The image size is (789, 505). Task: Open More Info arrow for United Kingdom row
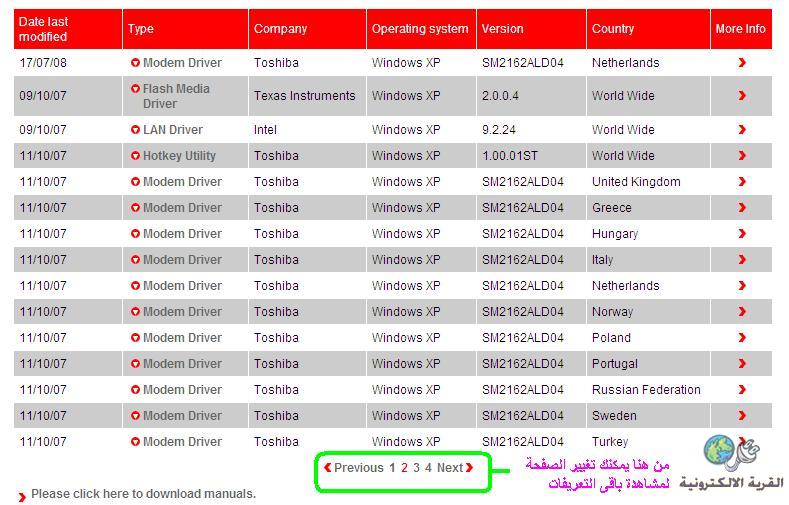tap(742, 182)
